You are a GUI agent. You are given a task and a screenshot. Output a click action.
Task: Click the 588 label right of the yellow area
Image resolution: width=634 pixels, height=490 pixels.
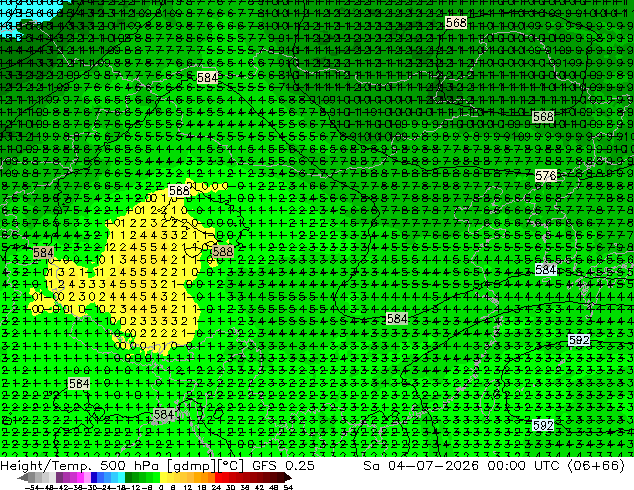222,251
